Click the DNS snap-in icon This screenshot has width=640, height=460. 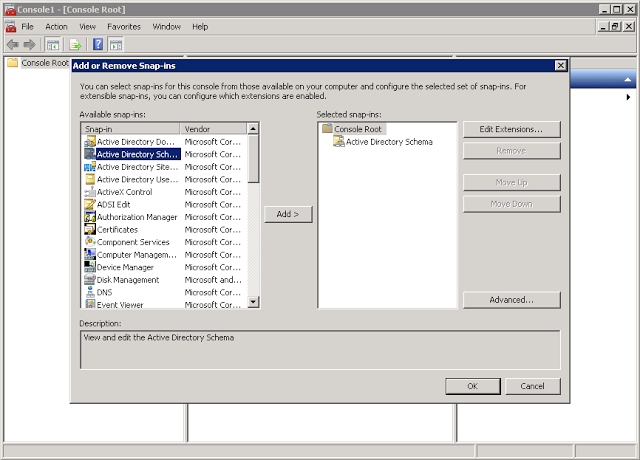click(90, 292)
